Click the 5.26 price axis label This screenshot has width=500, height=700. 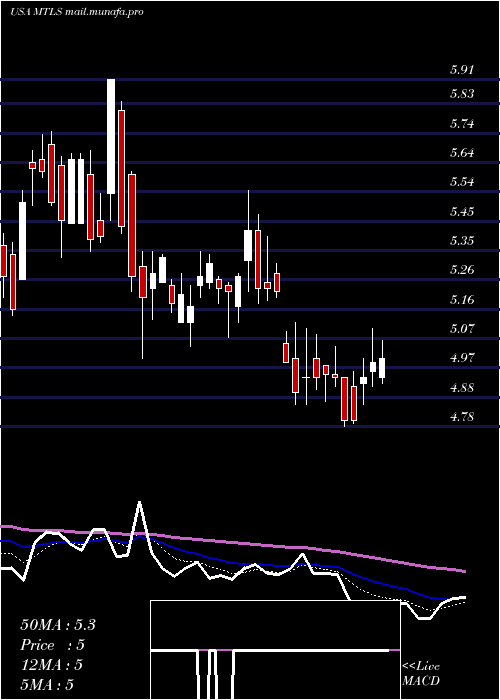click(462, 270)
